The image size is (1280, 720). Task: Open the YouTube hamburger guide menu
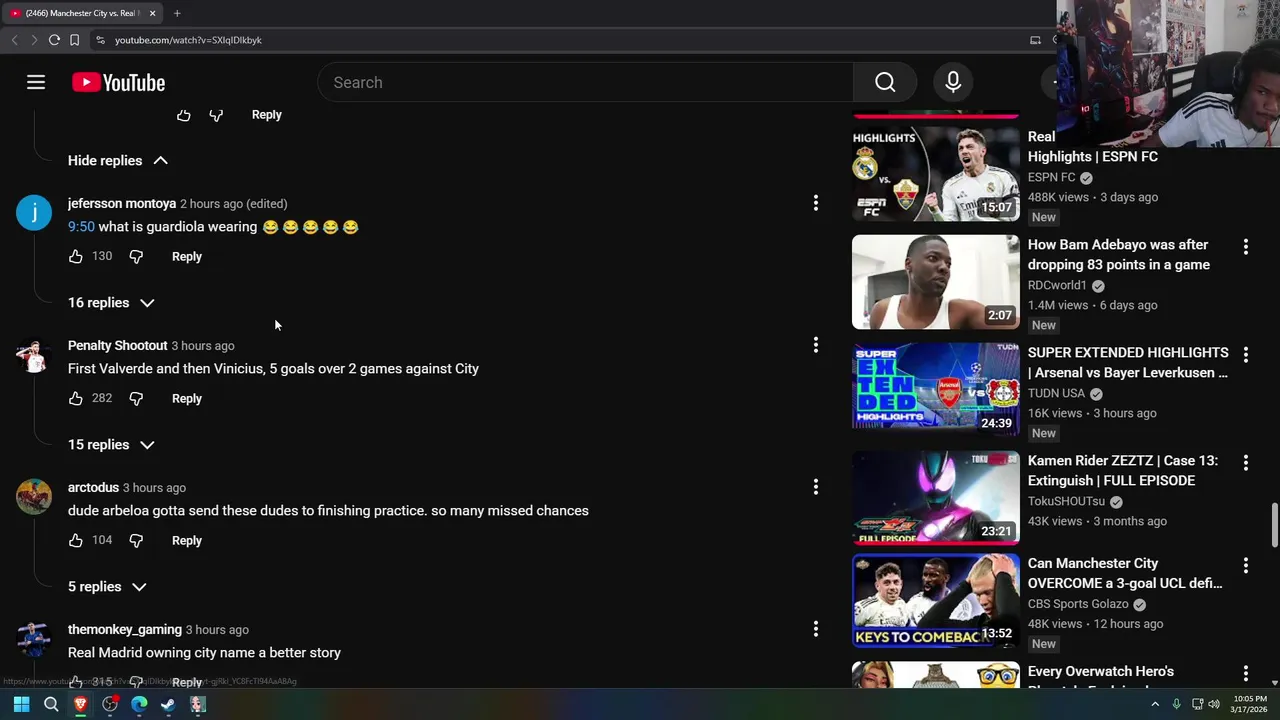[x=36, y=82]
